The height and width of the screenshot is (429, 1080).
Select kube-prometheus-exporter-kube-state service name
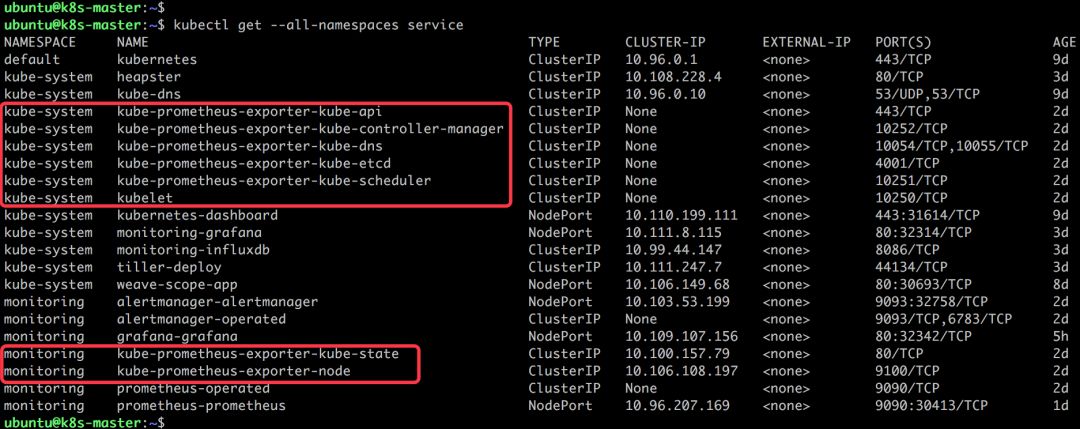click(x=258, y=353)
